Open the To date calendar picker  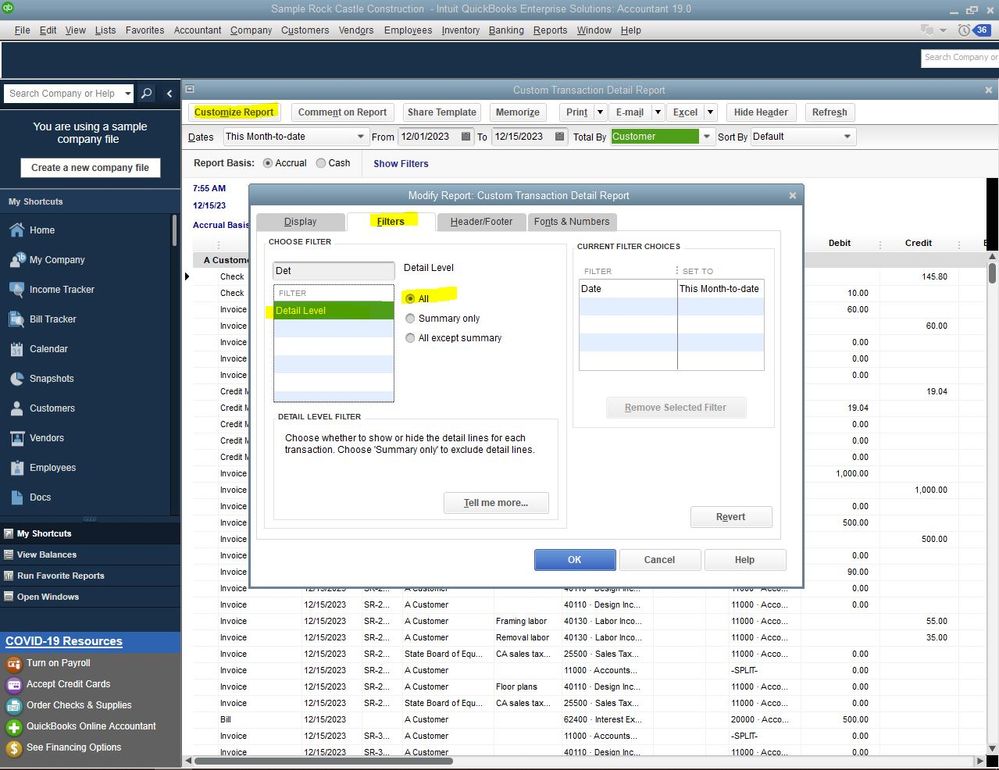click(x=559, y=136)
